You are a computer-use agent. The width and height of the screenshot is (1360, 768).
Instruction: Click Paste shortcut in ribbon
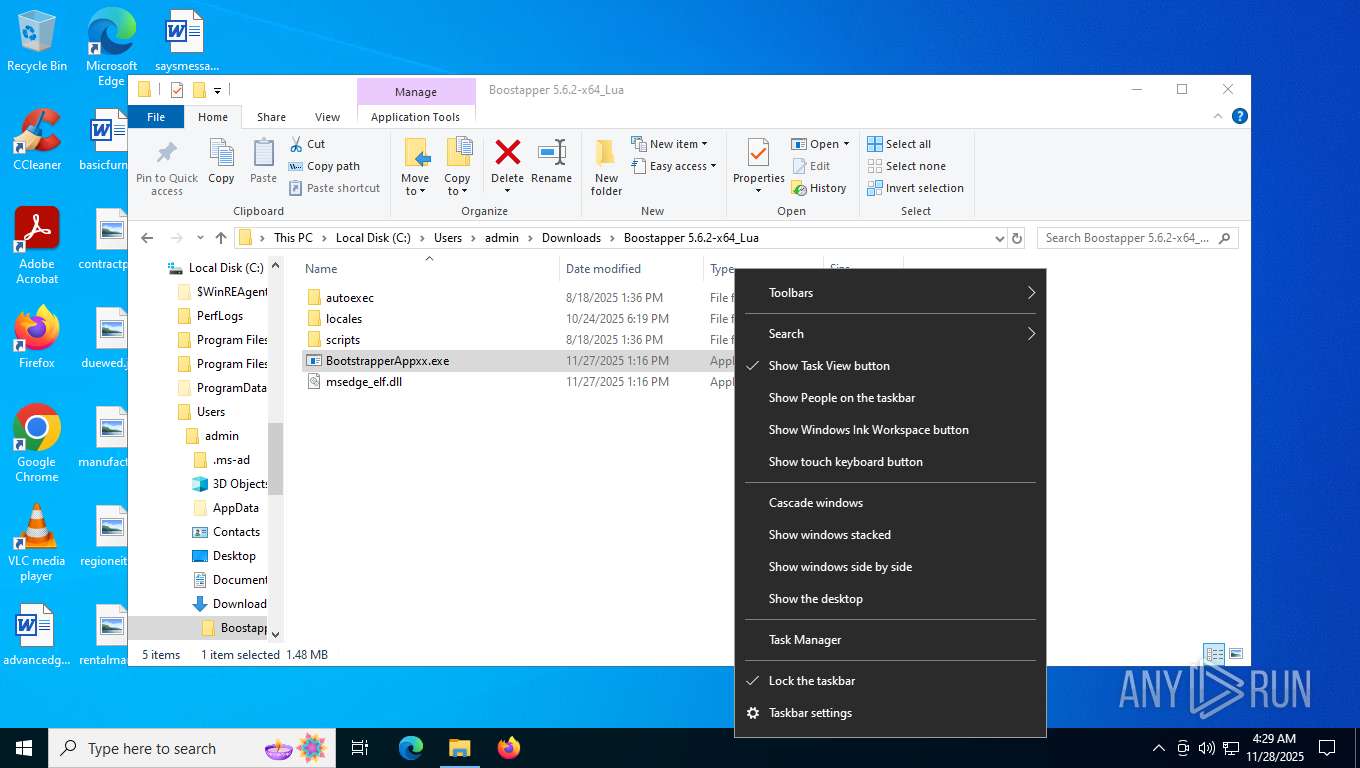point(334,188)
